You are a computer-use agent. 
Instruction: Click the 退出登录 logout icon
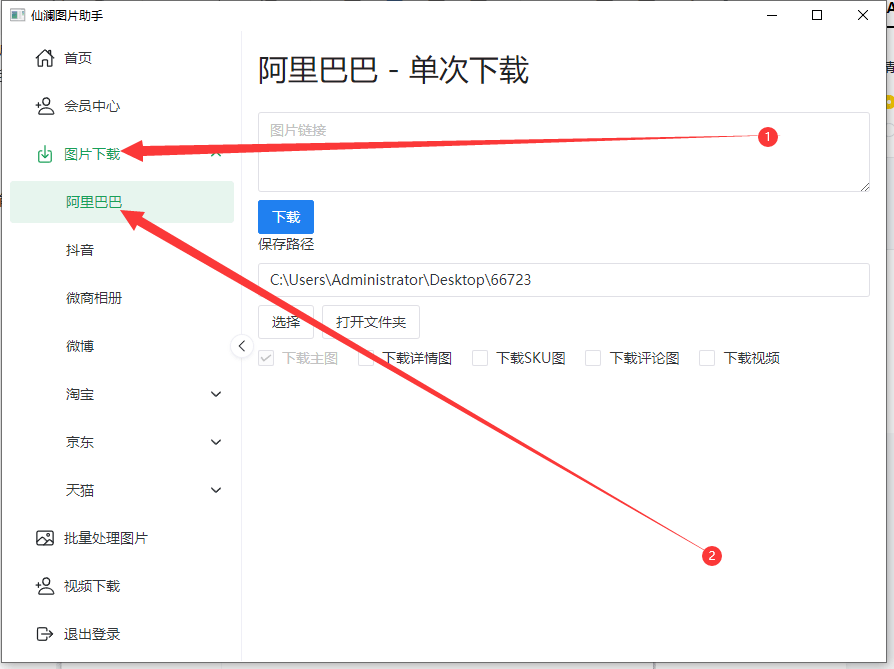pos(45,634)
